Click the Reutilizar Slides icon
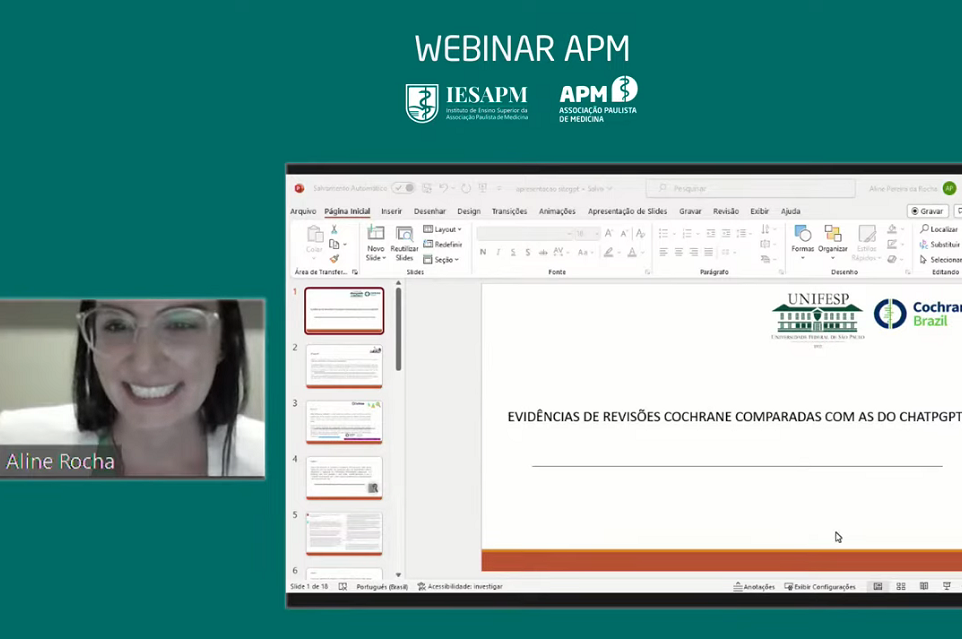The image size is (962, 639). [x=404, y=236]
